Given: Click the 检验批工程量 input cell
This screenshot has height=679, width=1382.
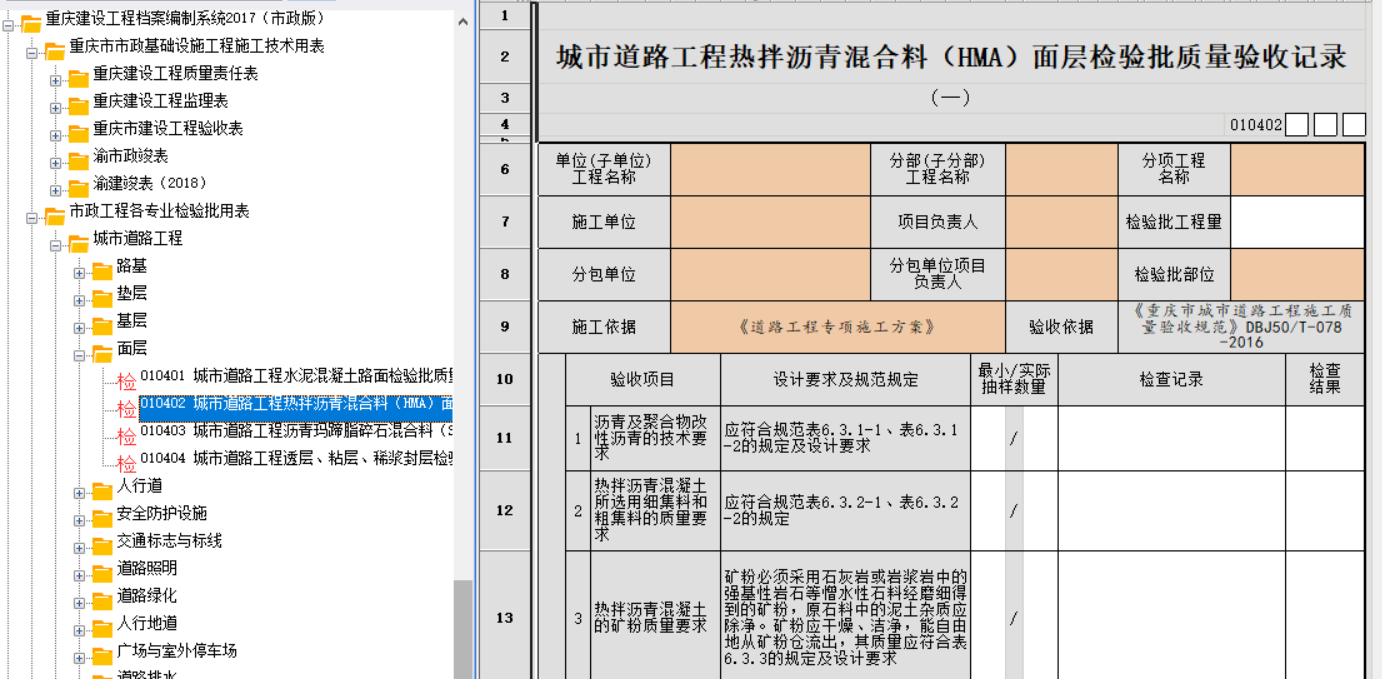Looking at the screenshot, I should click(1298, 222).
